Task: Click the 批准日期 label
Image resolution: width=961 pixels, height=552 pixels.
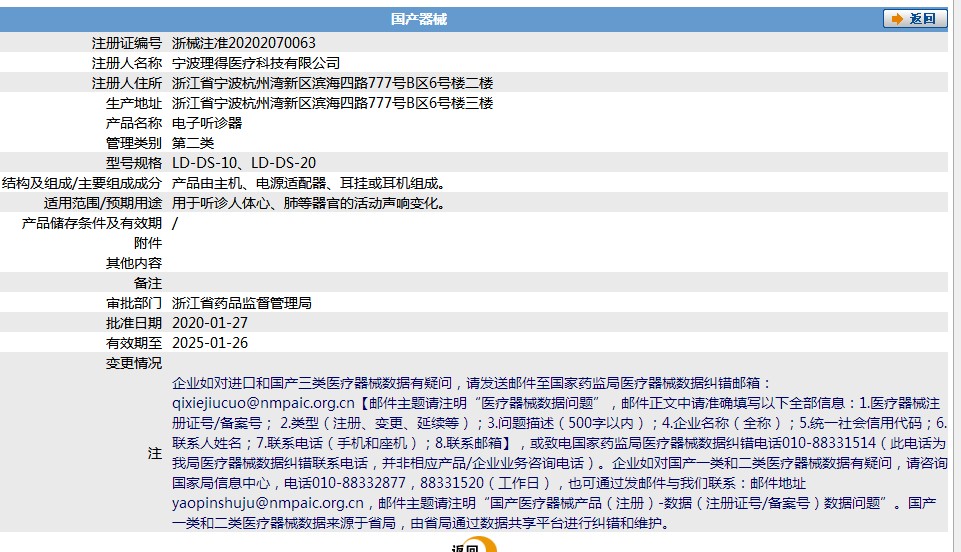Action: (x=134, y=323)
